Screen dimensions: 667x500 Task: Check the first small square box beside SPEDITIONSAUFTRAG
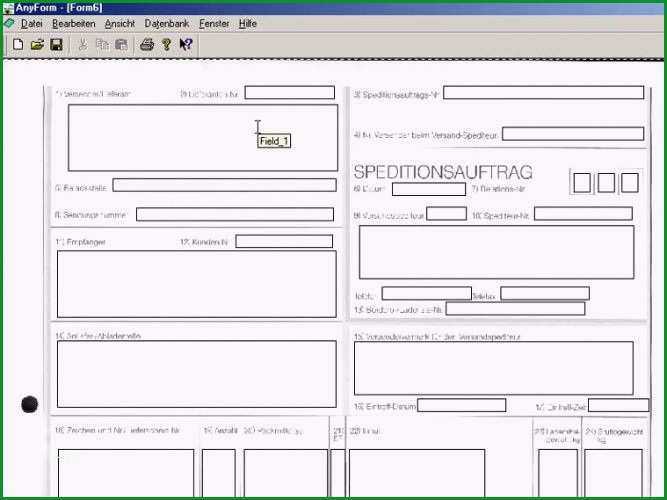click(582, 183)
